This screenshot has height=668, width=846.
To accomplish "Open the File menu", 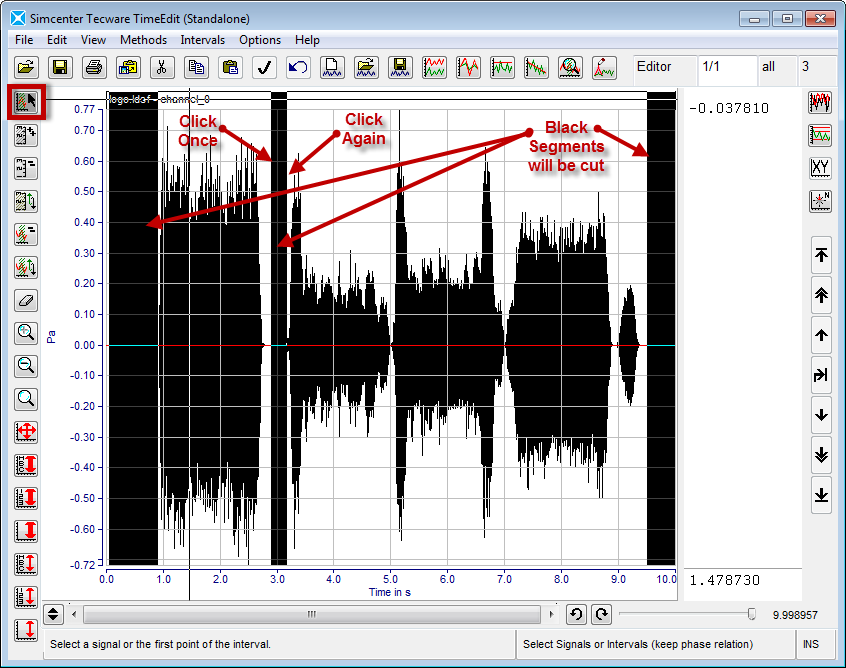I will pyautogui.click(x=24, y=40).
